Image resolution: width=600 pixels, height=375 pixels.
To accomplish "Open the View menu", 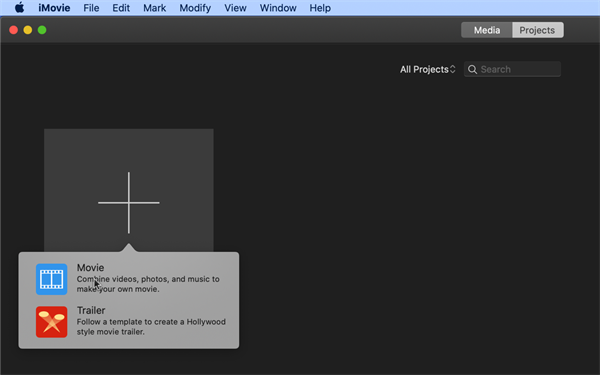I will point(235,8).
